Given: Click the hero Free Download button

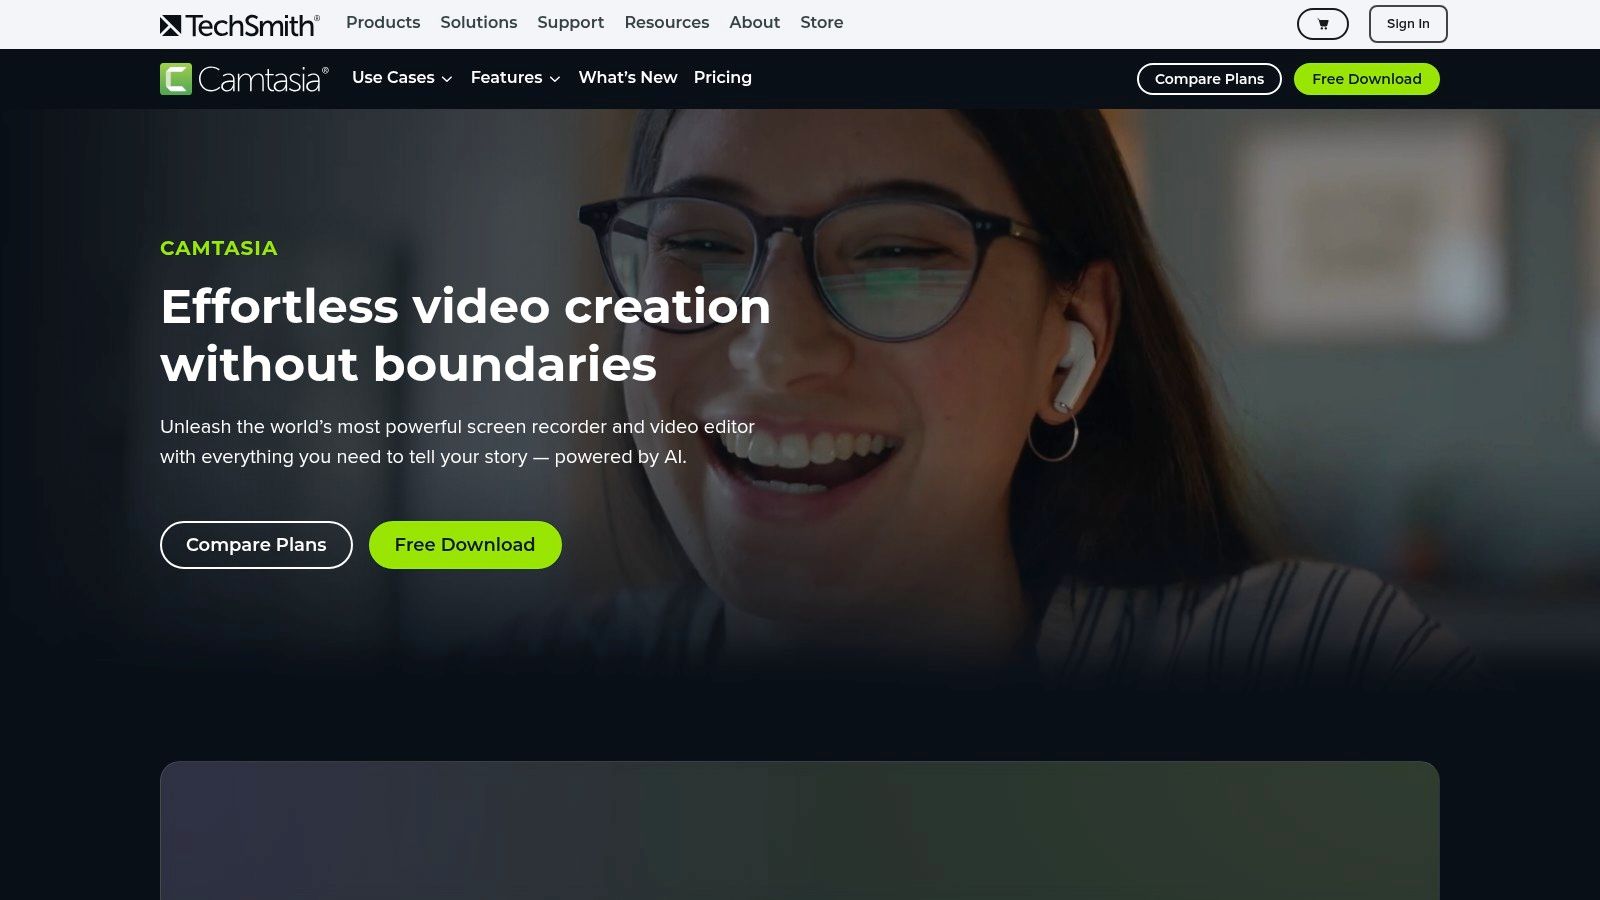Looking at the screenshot, I should pos(465,545).
